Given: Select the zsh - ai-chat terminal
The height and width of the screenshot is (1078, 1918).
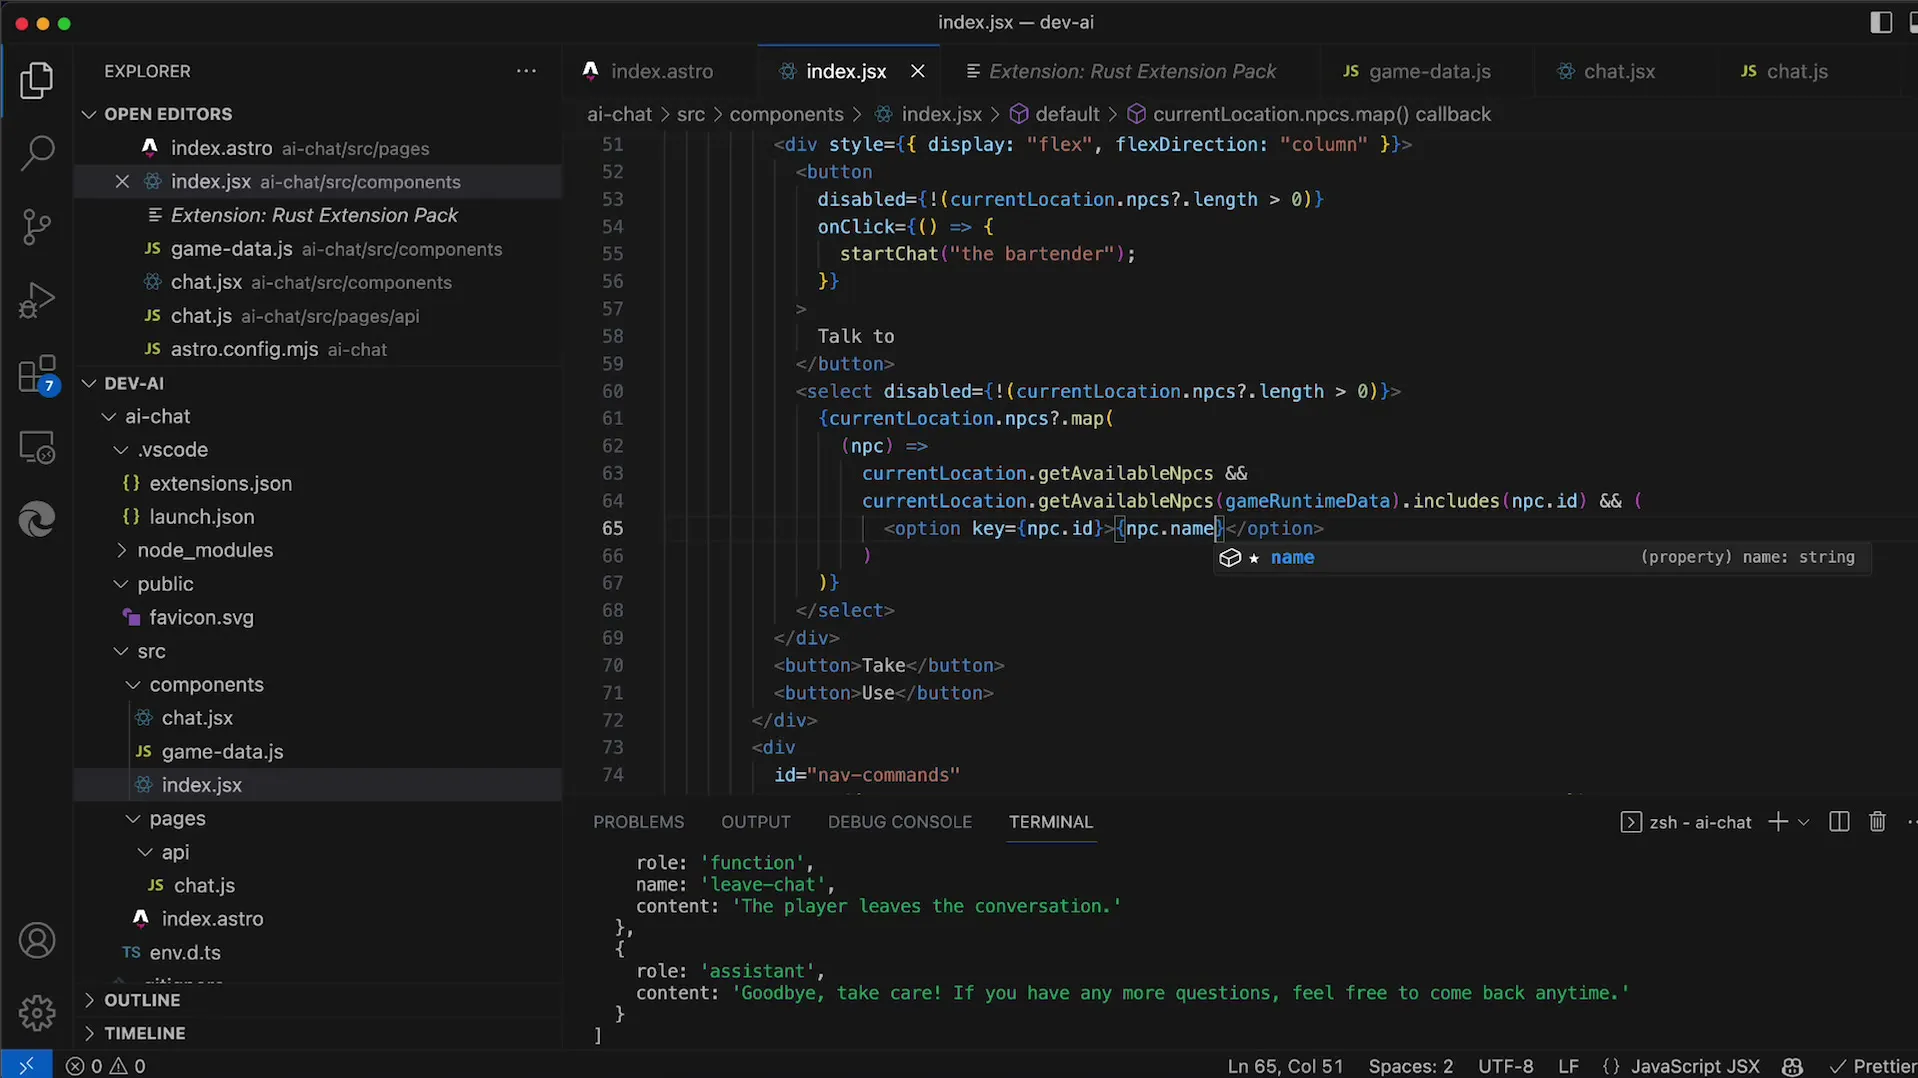Looking at the screenshot, I should click(1686, 822).
